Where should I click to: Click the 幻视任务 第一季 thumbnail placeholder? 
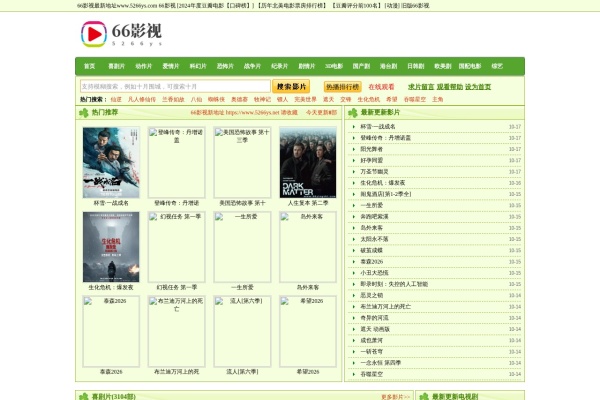click(176, 247)
